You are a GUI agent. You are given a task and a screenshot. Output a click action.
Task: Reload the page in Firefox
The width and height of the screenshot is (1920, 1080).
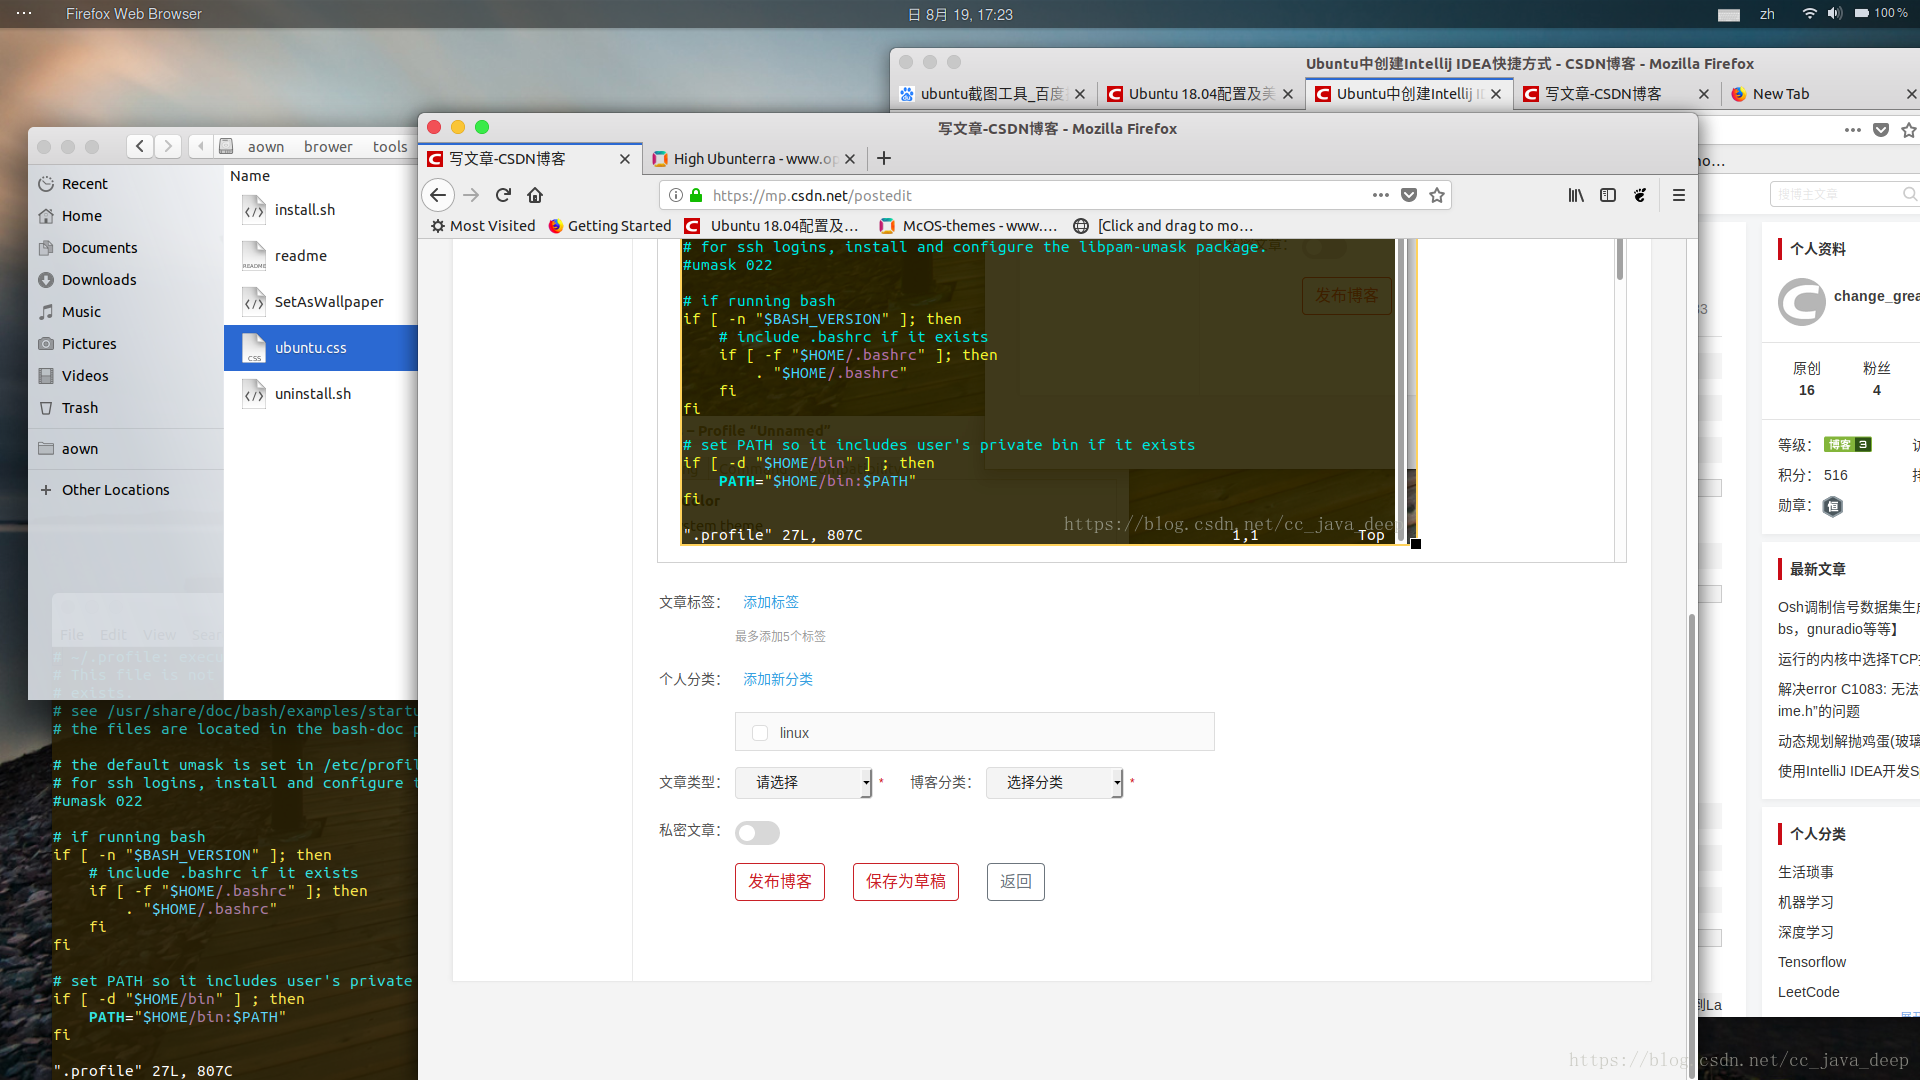coord(503,195)
